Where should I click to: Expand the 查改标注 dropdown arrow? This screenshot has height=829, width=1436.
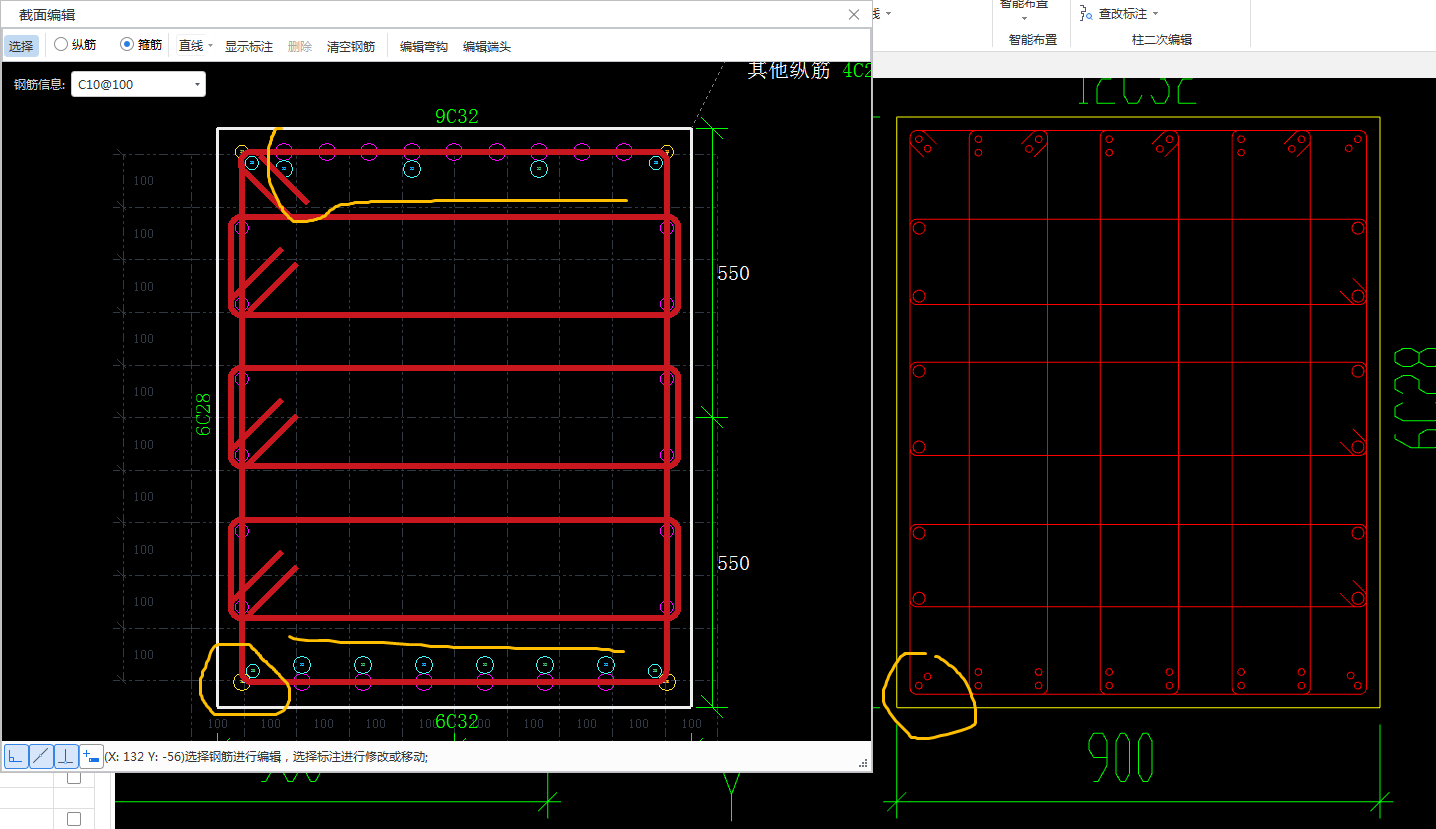[x=1155, y=14]
